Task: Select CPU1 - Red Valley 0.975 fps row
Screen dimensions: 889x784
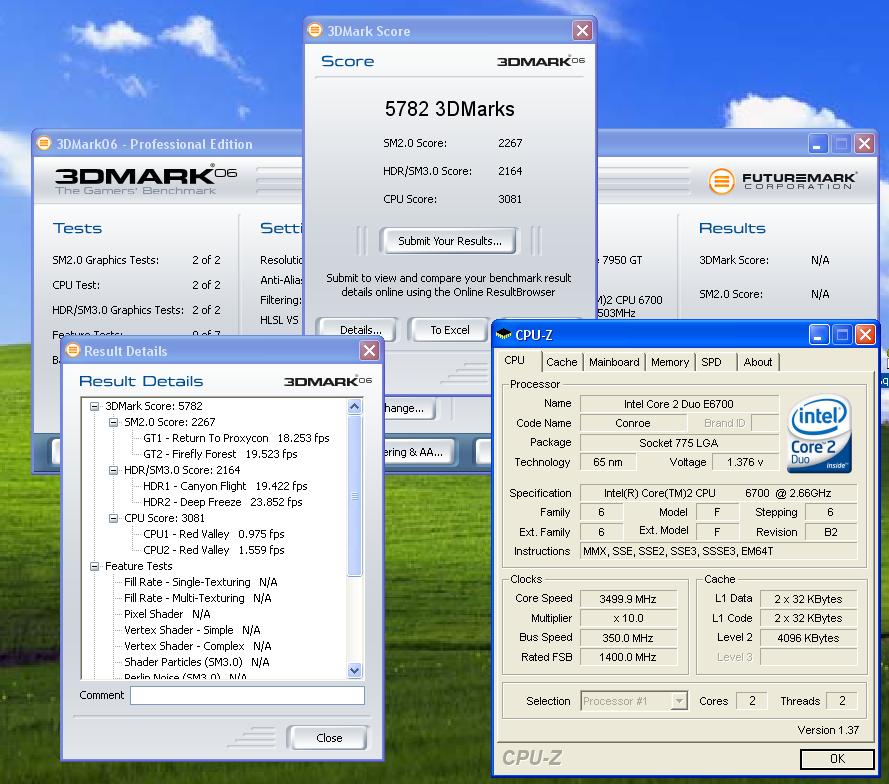Action: 214,534
